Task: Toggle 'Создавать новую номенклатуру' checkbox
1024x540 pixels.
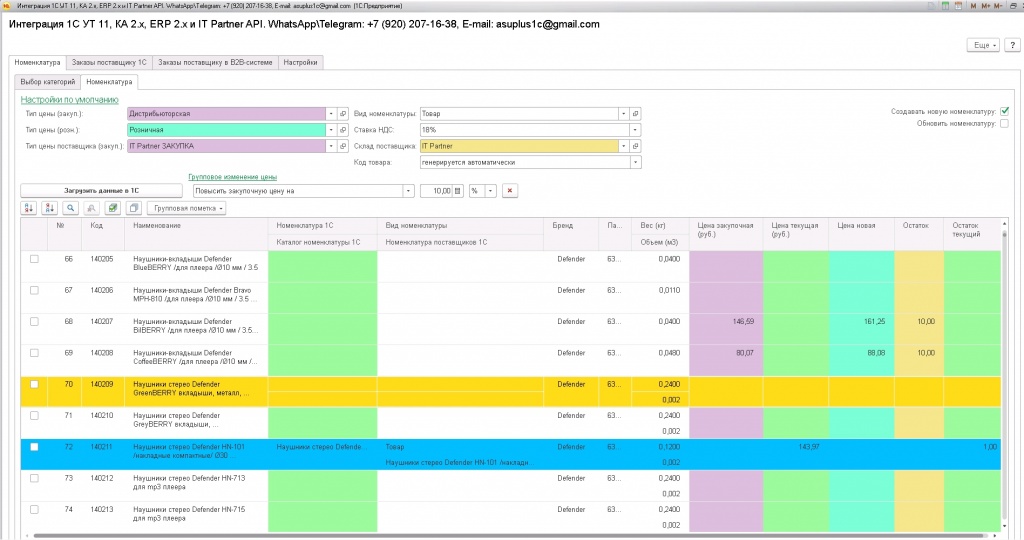Action: point(1004,111)
